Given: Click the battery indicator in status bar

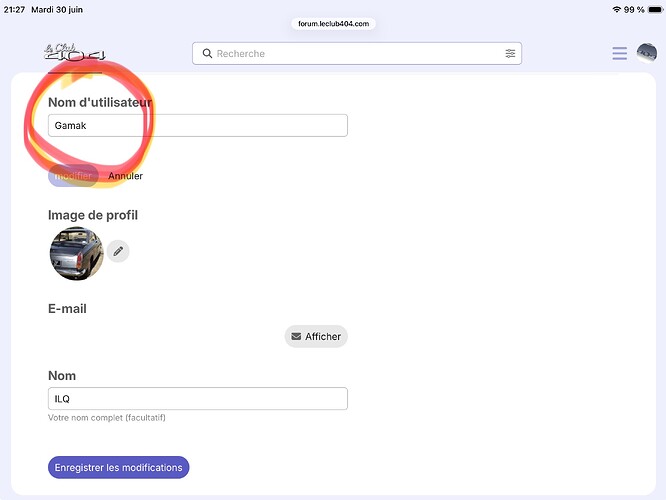Looking at the screenshot, I should (x=654, y=9).
